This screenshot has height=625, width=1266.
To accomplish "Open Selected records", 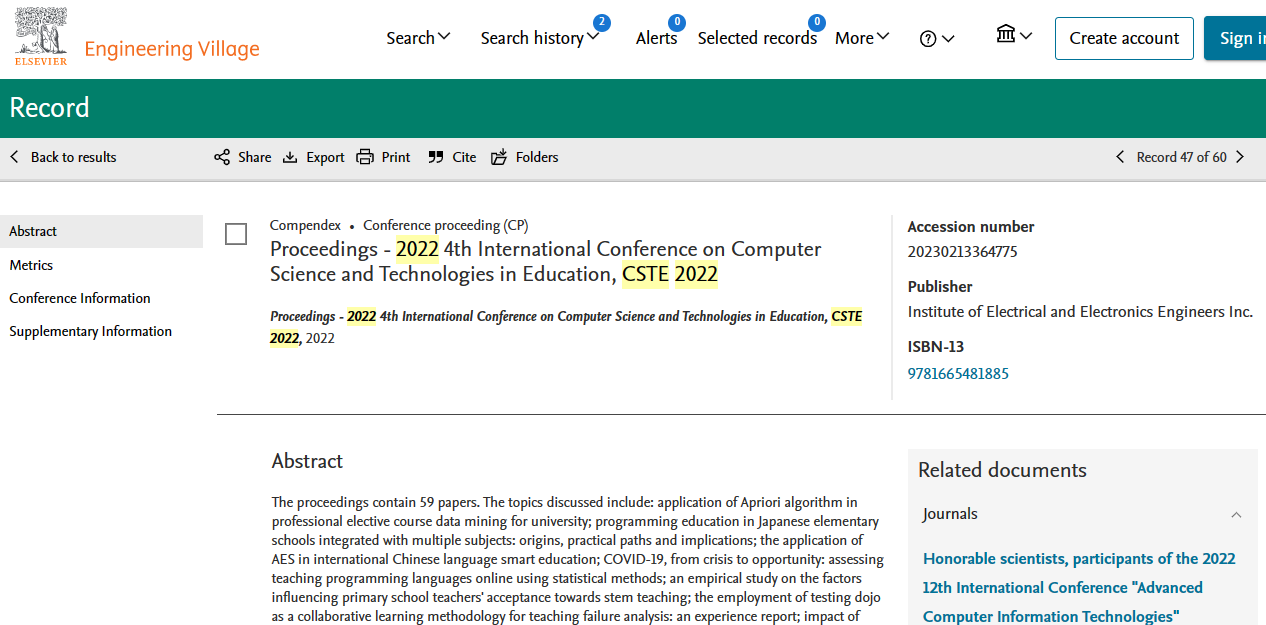I will coord(757,38).
